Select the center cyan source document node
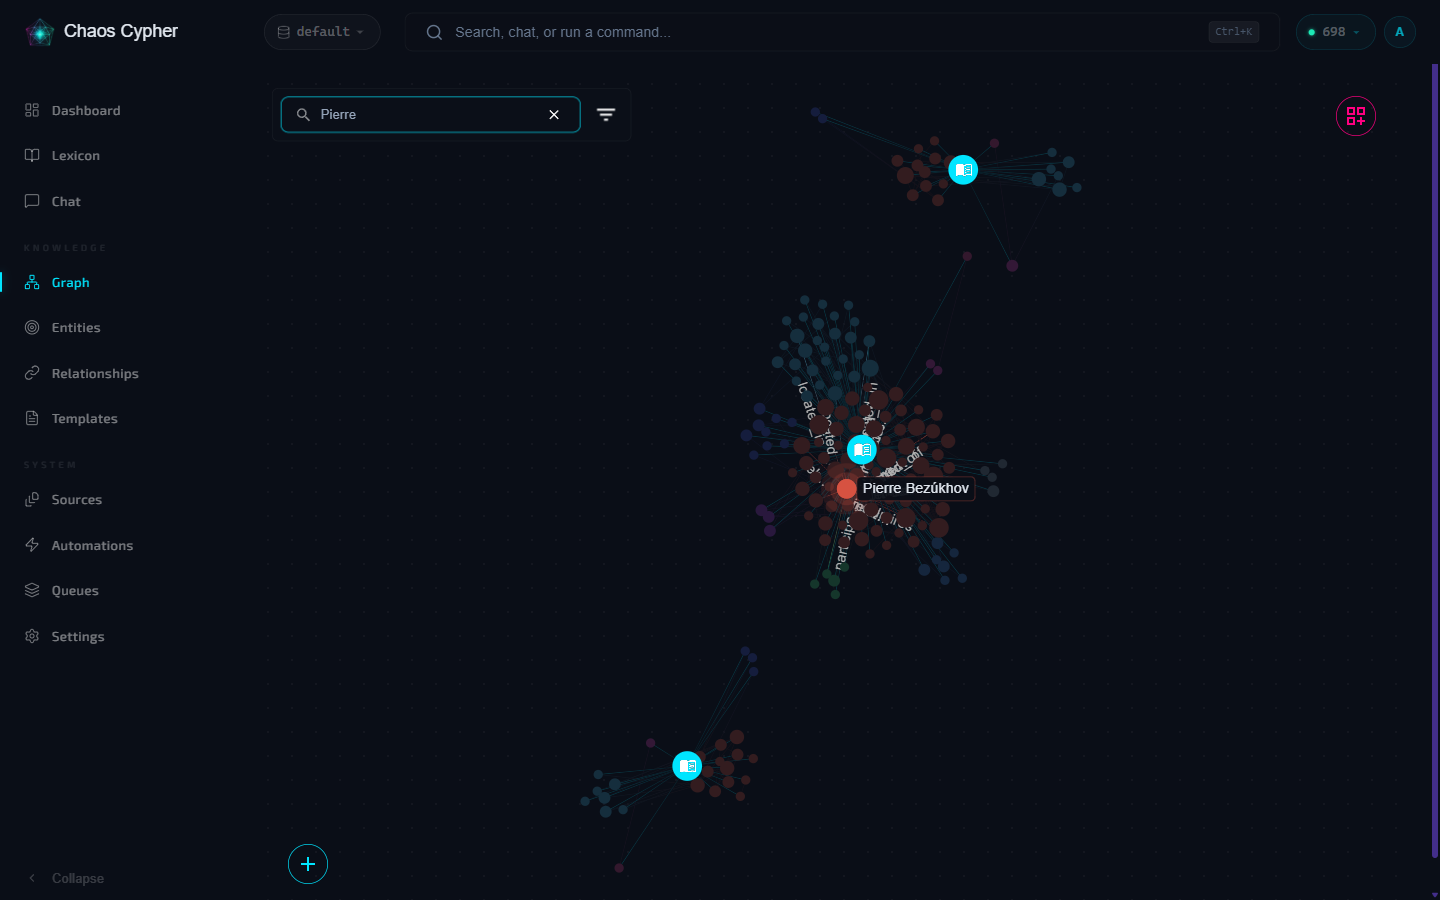 pyautogui.click(x=862, y=450)
